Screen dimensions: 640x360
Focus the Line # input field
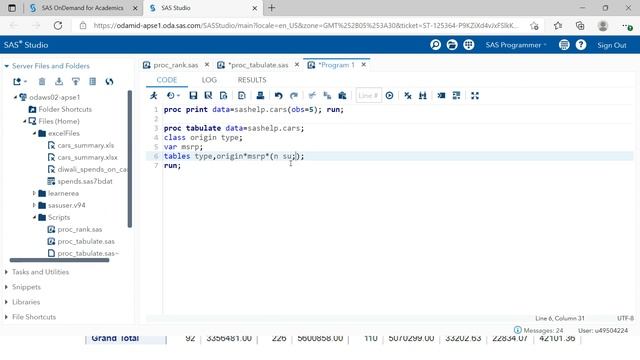pos(369,96)
